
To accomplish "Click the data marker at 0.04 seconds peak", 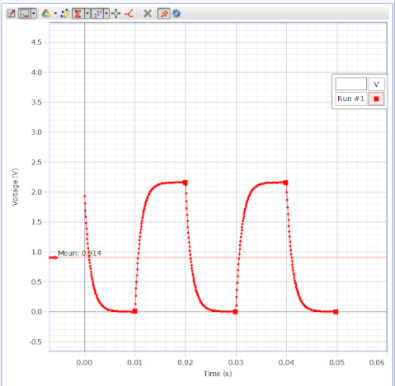I will coord(286,183).
